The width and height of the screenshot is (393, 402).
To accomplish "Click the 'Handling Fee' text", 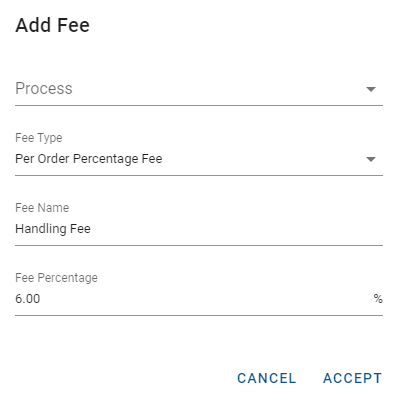I will 53,229.
